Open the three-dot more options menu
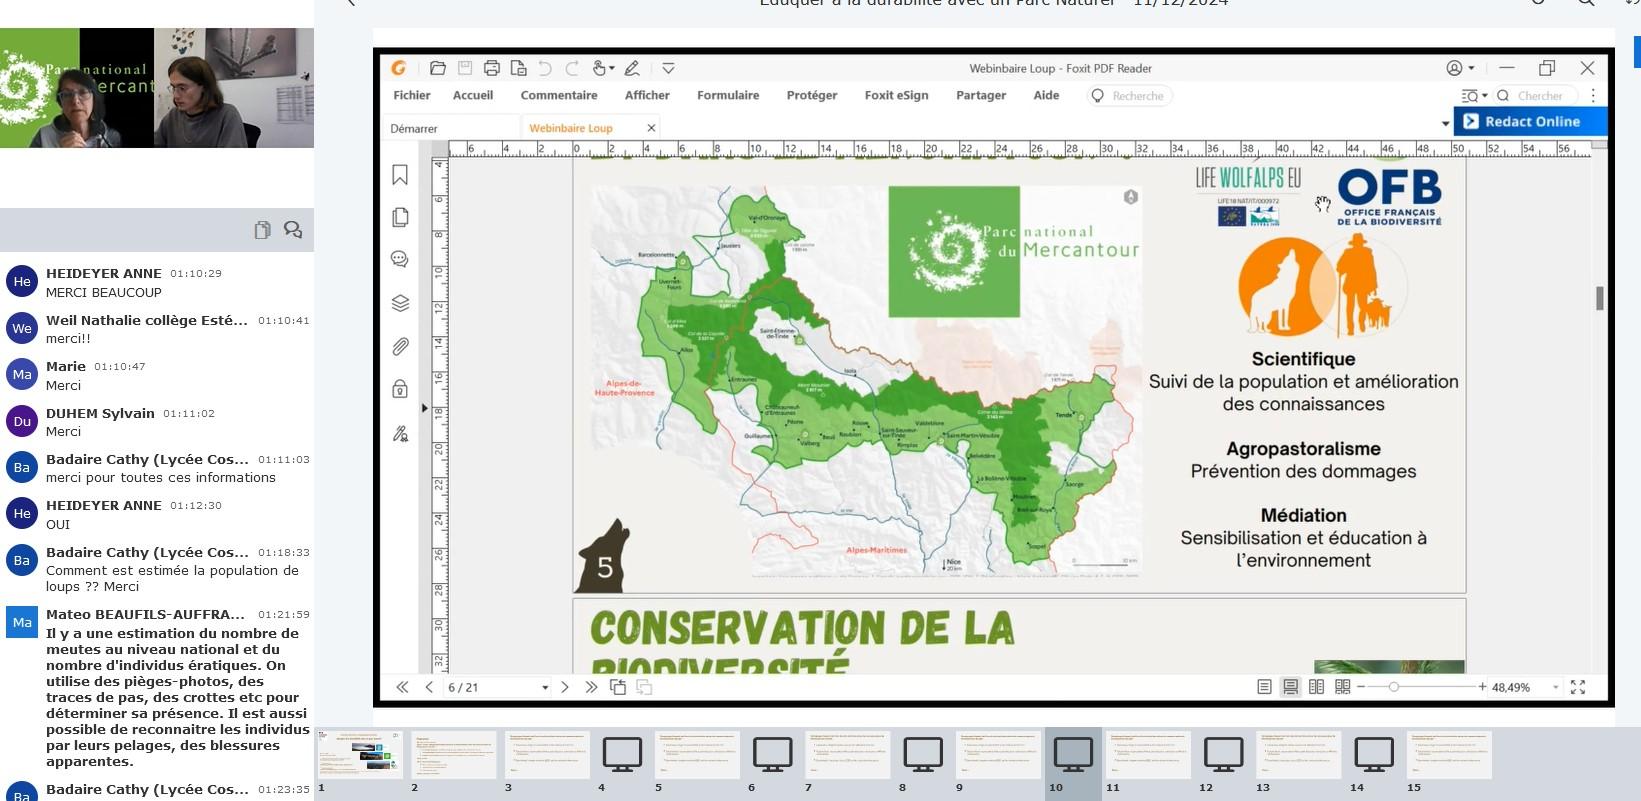The image size is (1641, 801). (x=1593, y=96)
